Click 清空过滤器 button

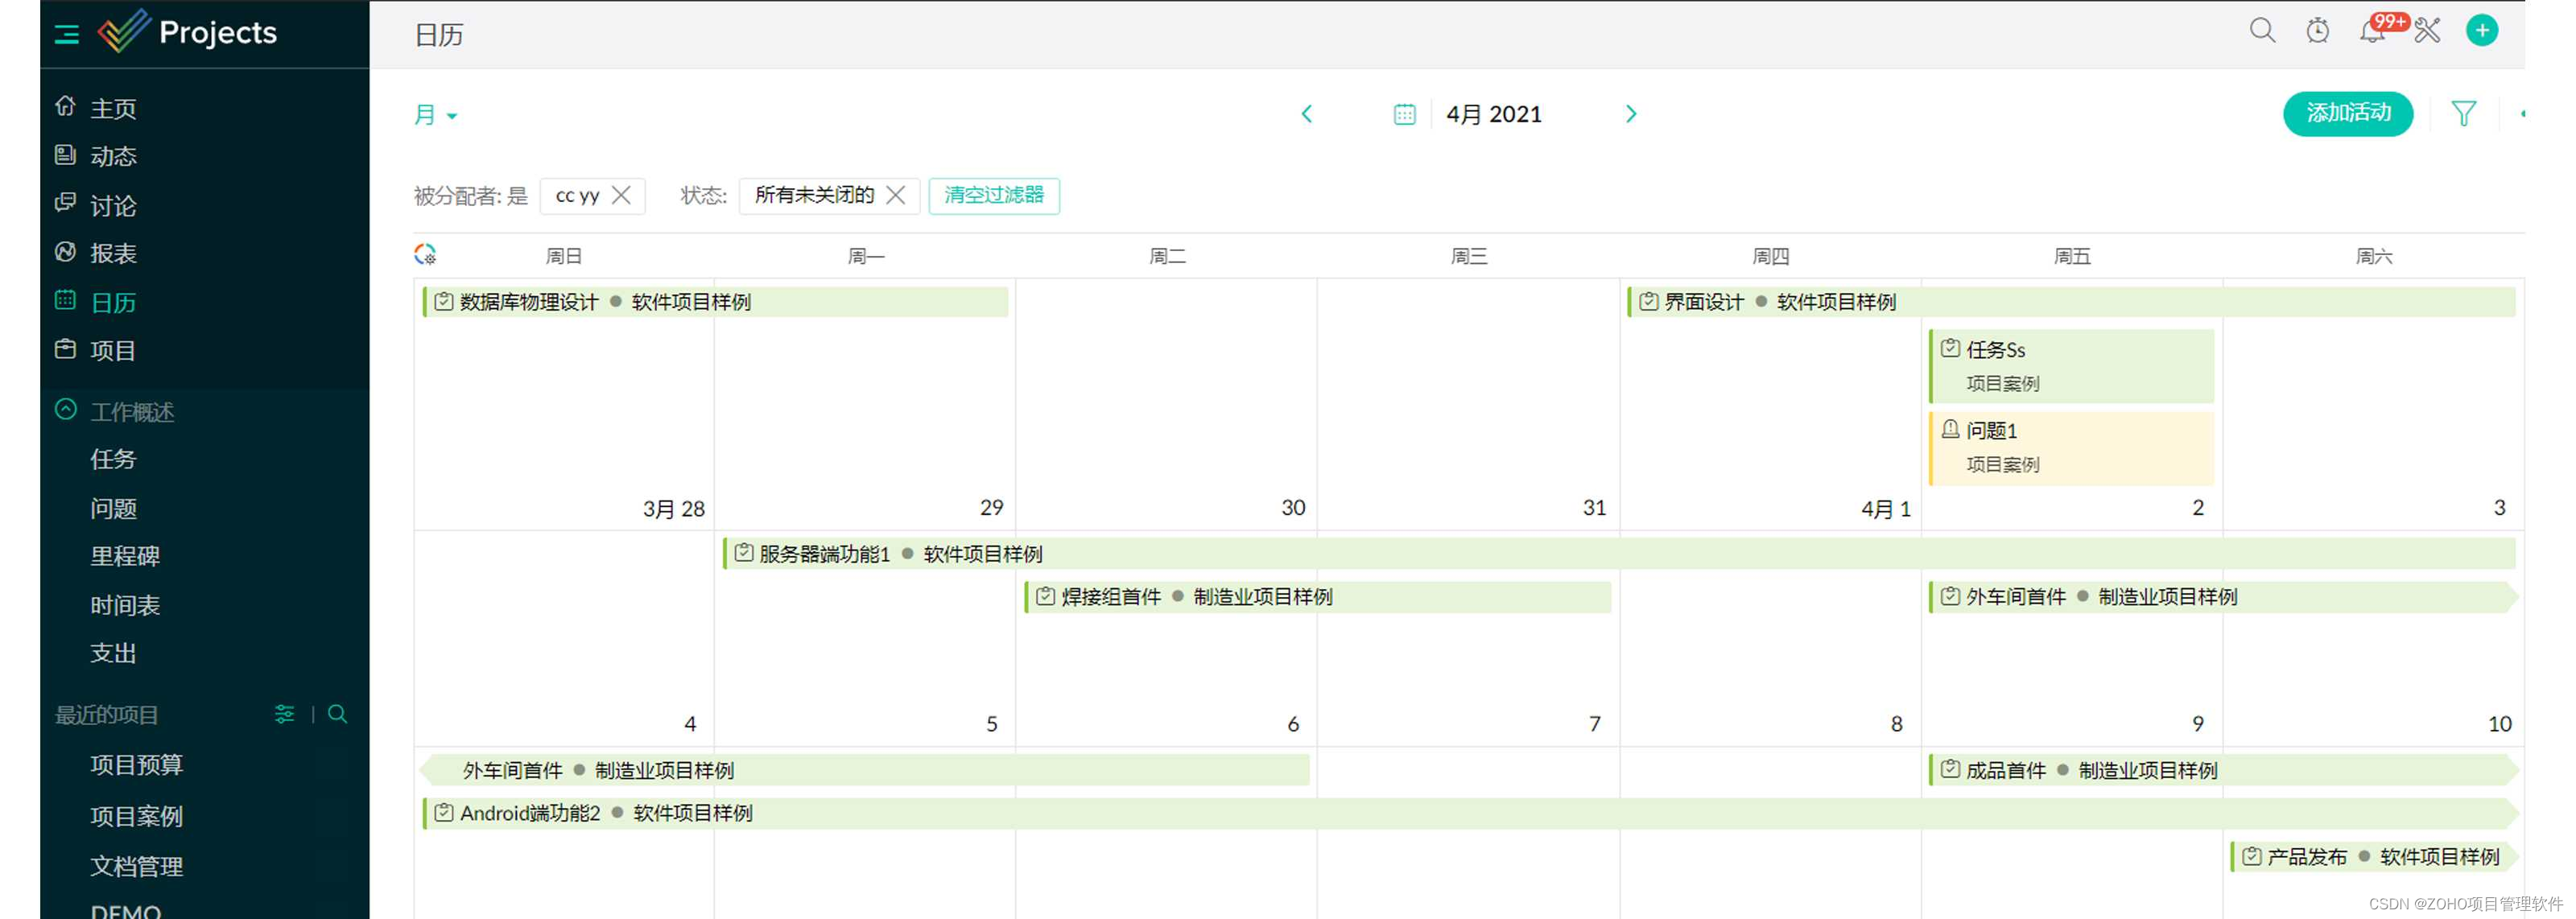coord(993,195)
